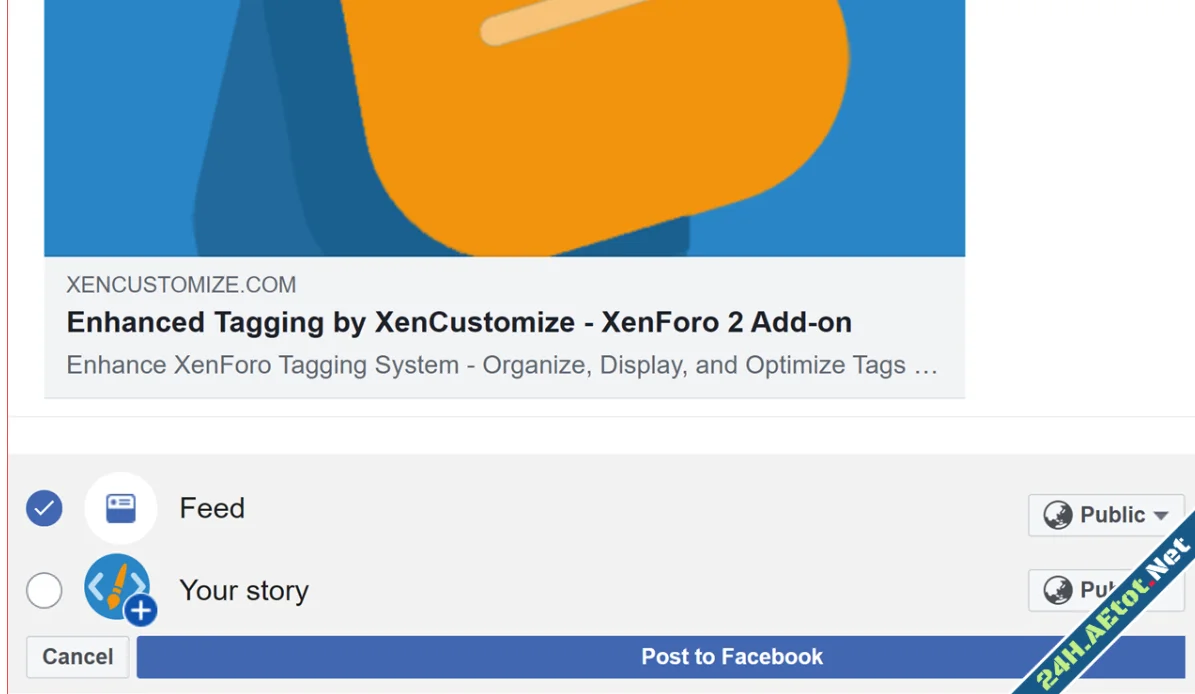Expand the Feed Public dropdown arrow
The image size is (1195, 694).
[x=1161, y=515]
